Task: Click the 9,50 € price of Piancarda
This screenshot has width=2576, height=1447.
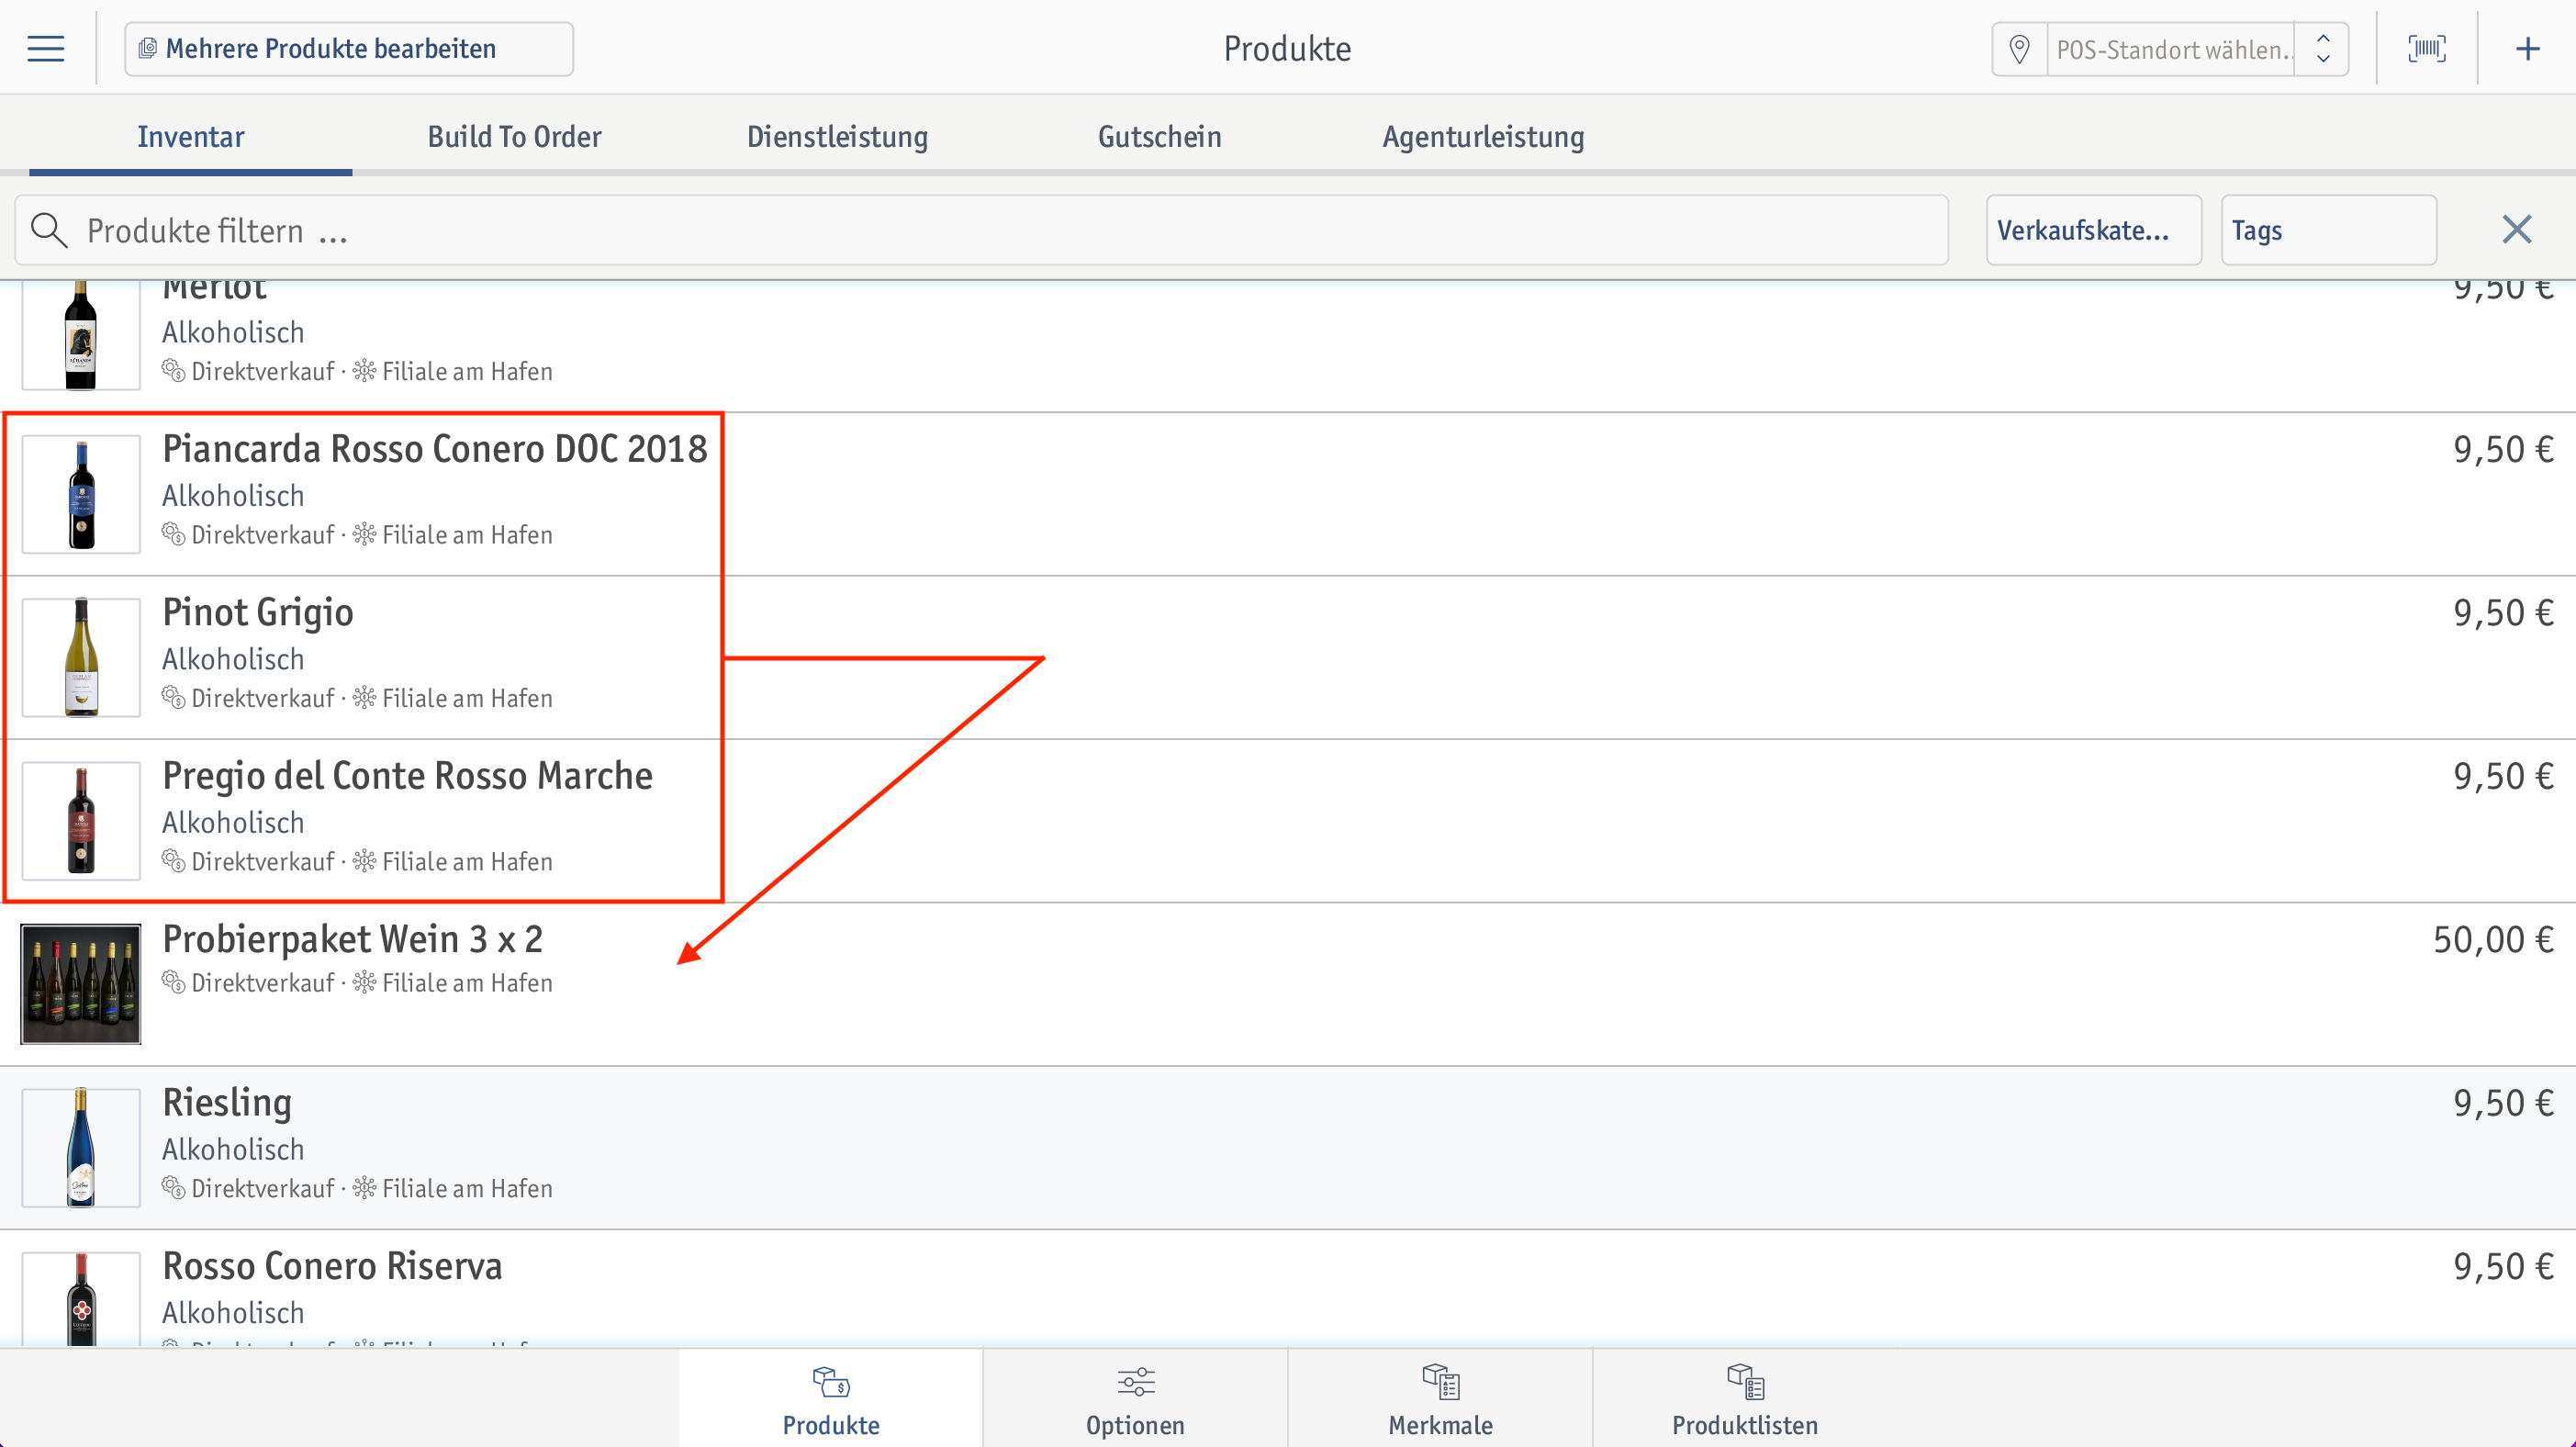Action: (2503, 449)
